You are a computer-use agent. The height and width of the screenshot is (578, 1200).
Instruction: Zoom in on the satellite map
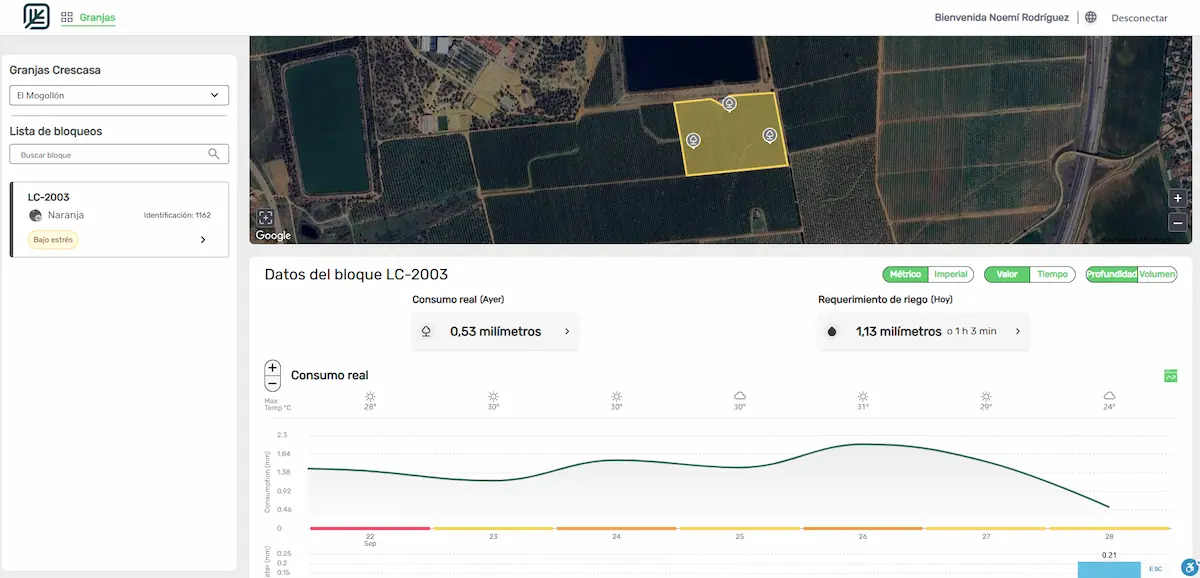pyautogui.click(x=1178, y=199)
